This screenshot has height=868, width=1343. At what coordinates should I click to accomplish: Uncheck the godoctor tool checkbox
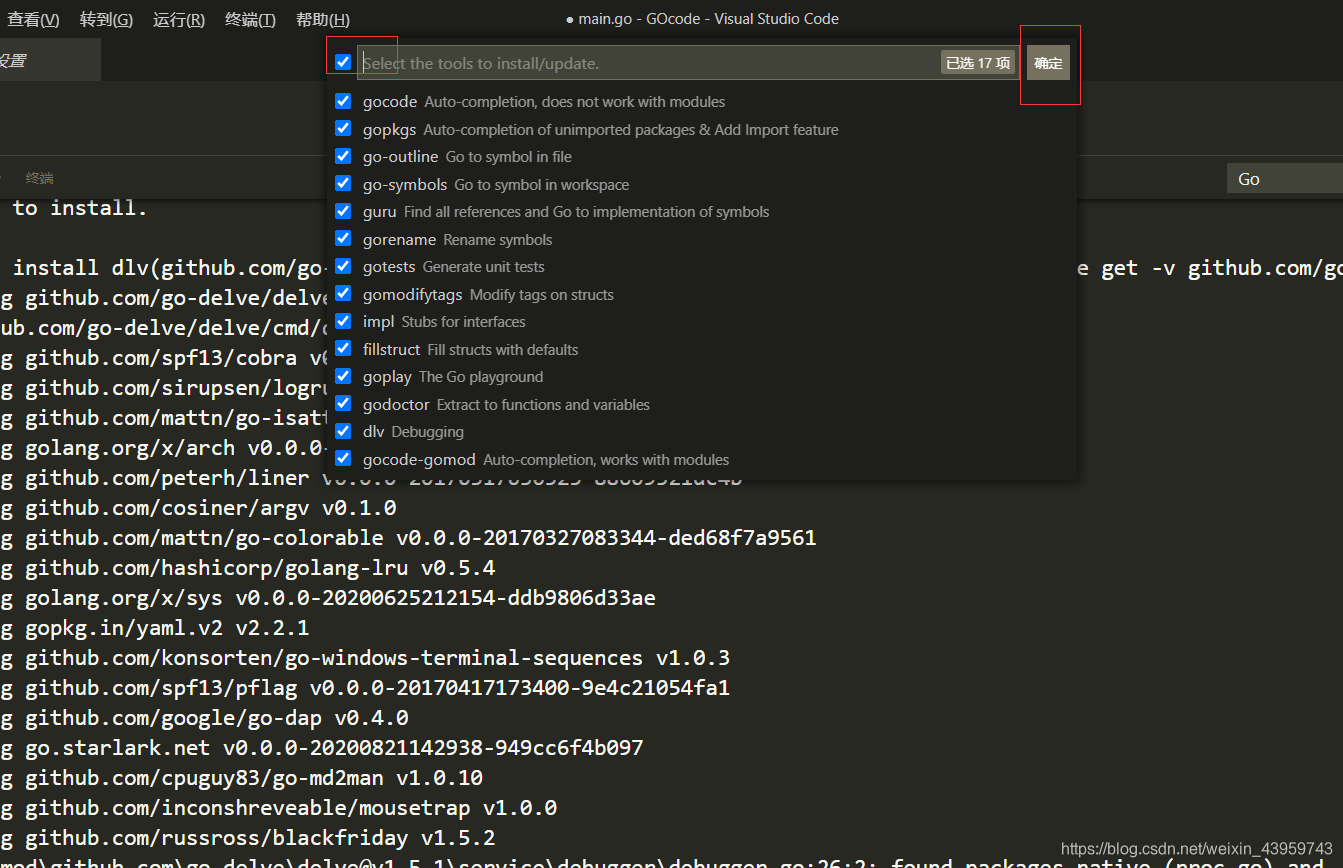point(343,404)
